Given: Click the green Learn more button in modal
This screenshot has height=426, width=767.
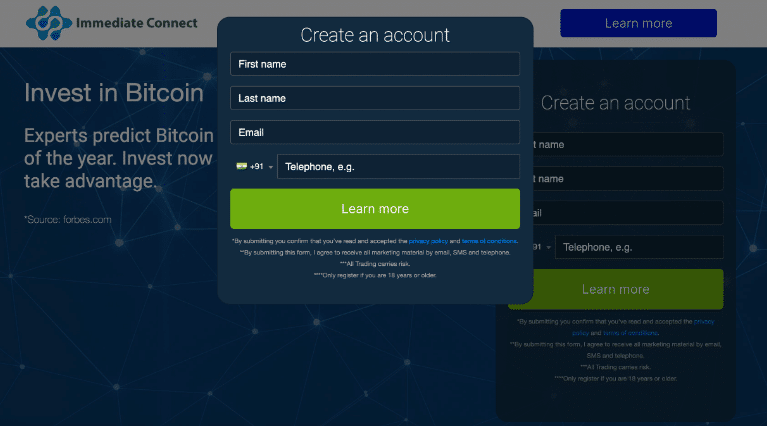Looking at the screenshot, I should (x=375, y=209).
